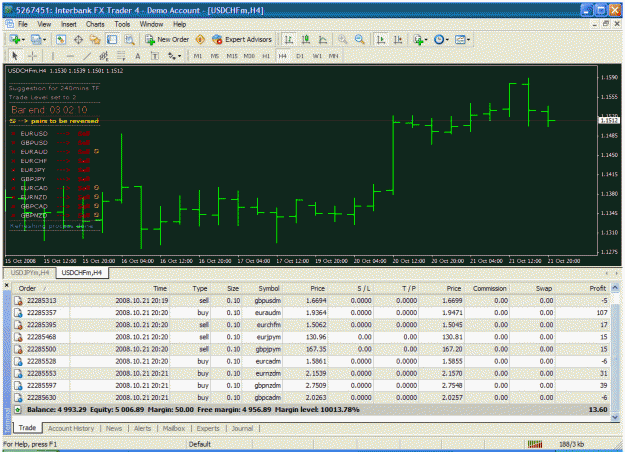
Task: Click the terminal panel vertical scrollbar
Action: click(615, 352)
